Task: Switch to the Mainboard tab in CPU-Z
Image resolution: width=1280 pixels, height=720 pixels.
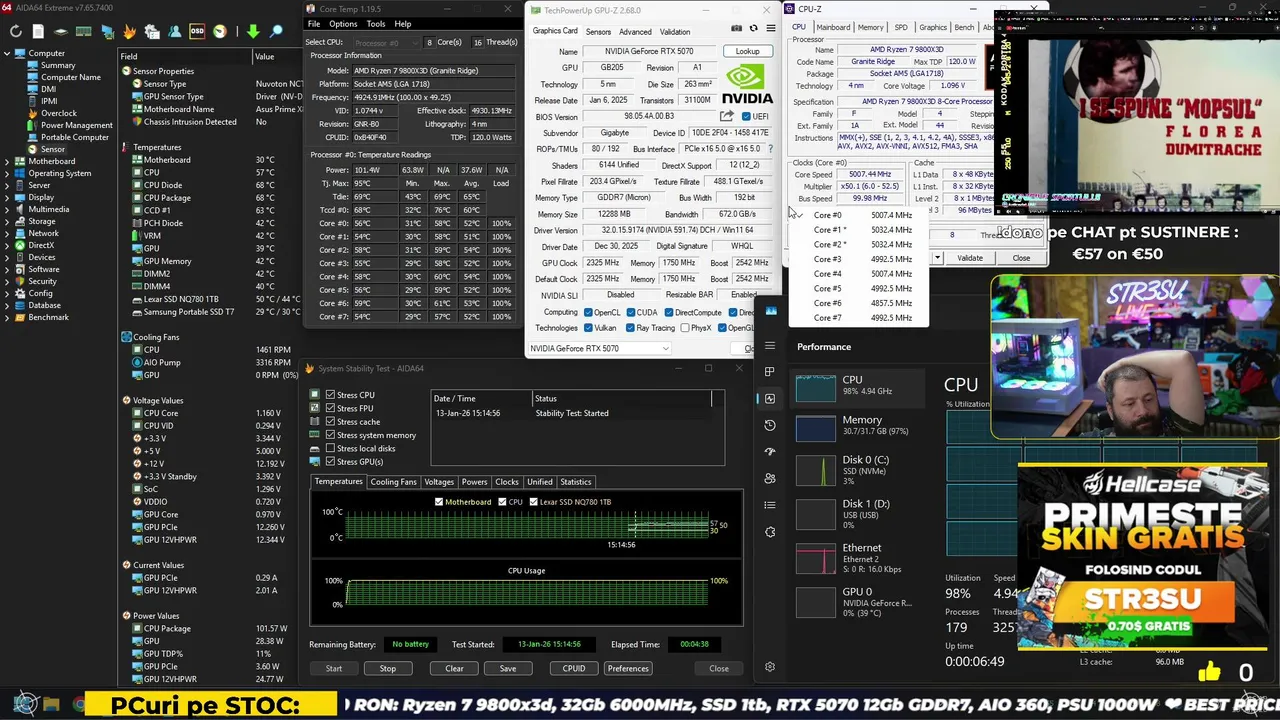Action: [x=832, y=27]
